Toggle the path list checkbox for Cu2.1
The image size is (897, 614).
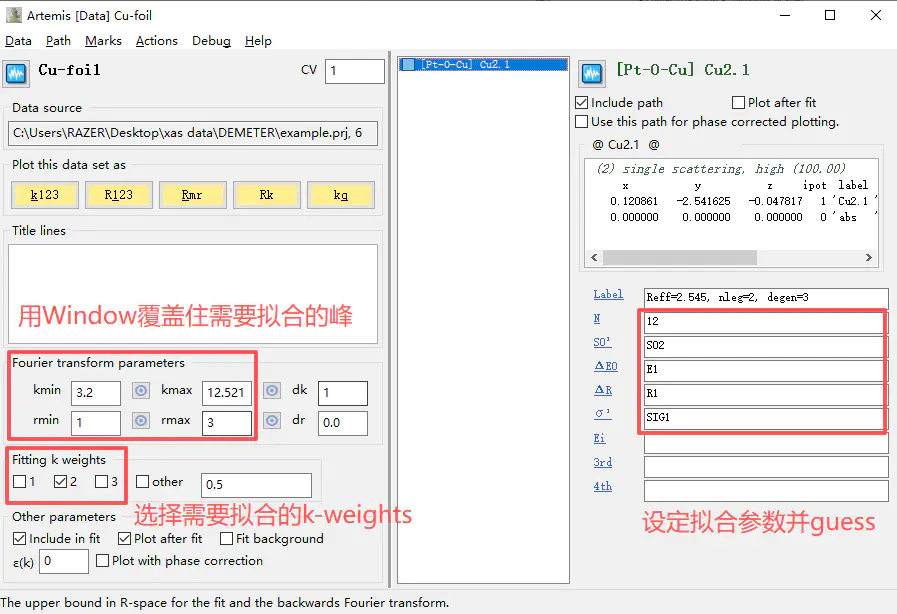[x=408, y=64]
